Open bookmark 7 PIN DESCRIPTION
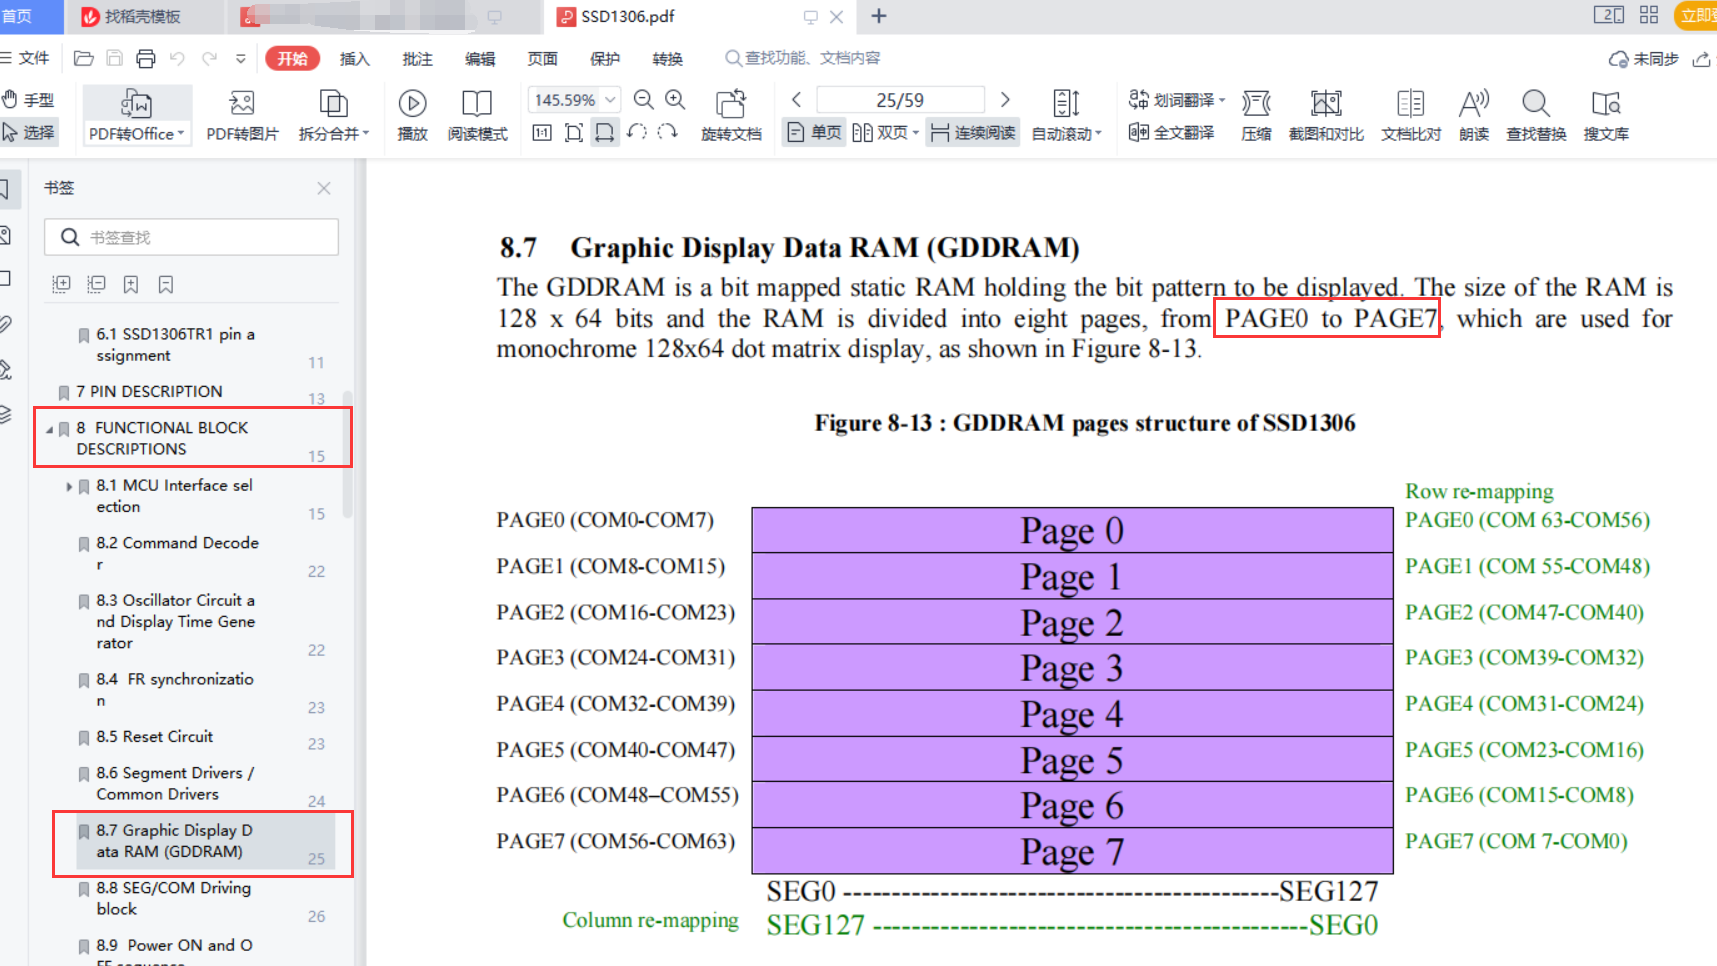1717x966 pixels. (149, 391)
